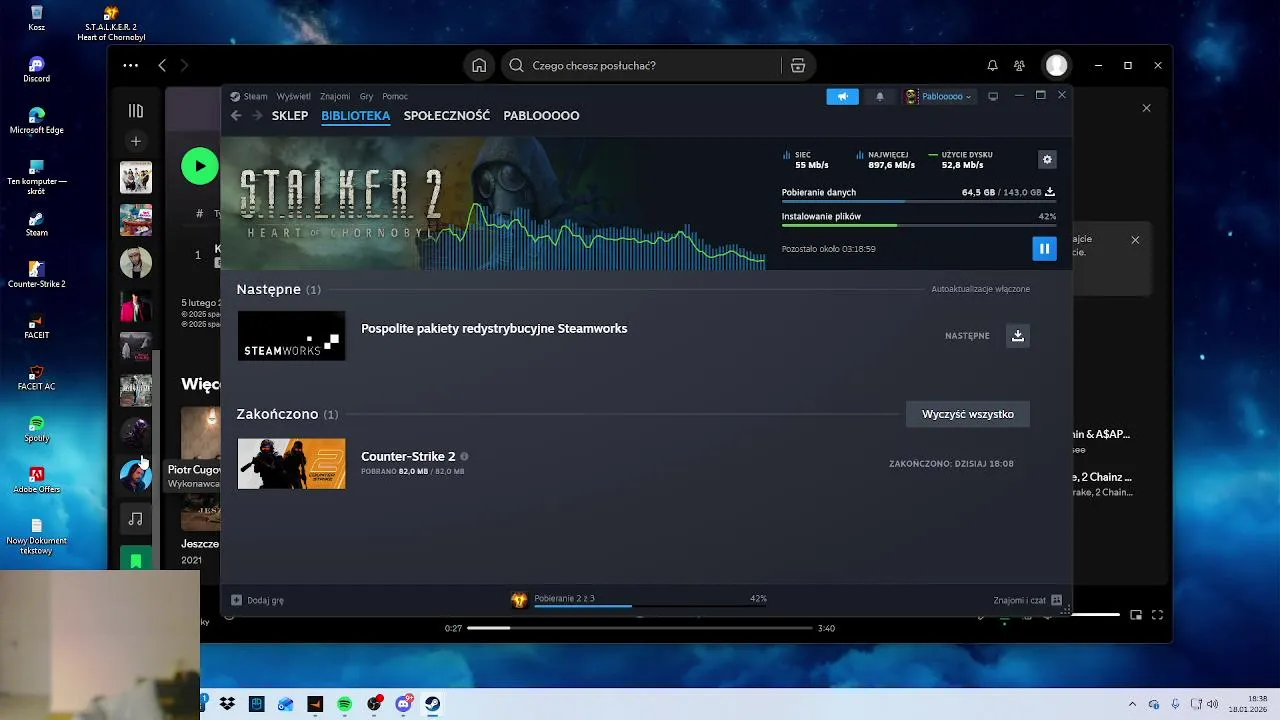Open Spotify friend activity icon
The height and width of the screenshot is (720, 1280).
pyautogui.click(x=1019, y=65)
